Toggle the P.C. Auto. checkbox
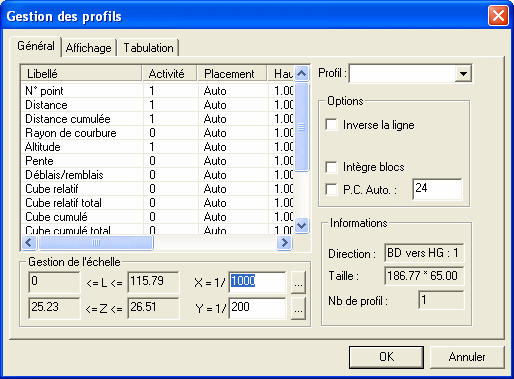 click(x=331, y=189)
